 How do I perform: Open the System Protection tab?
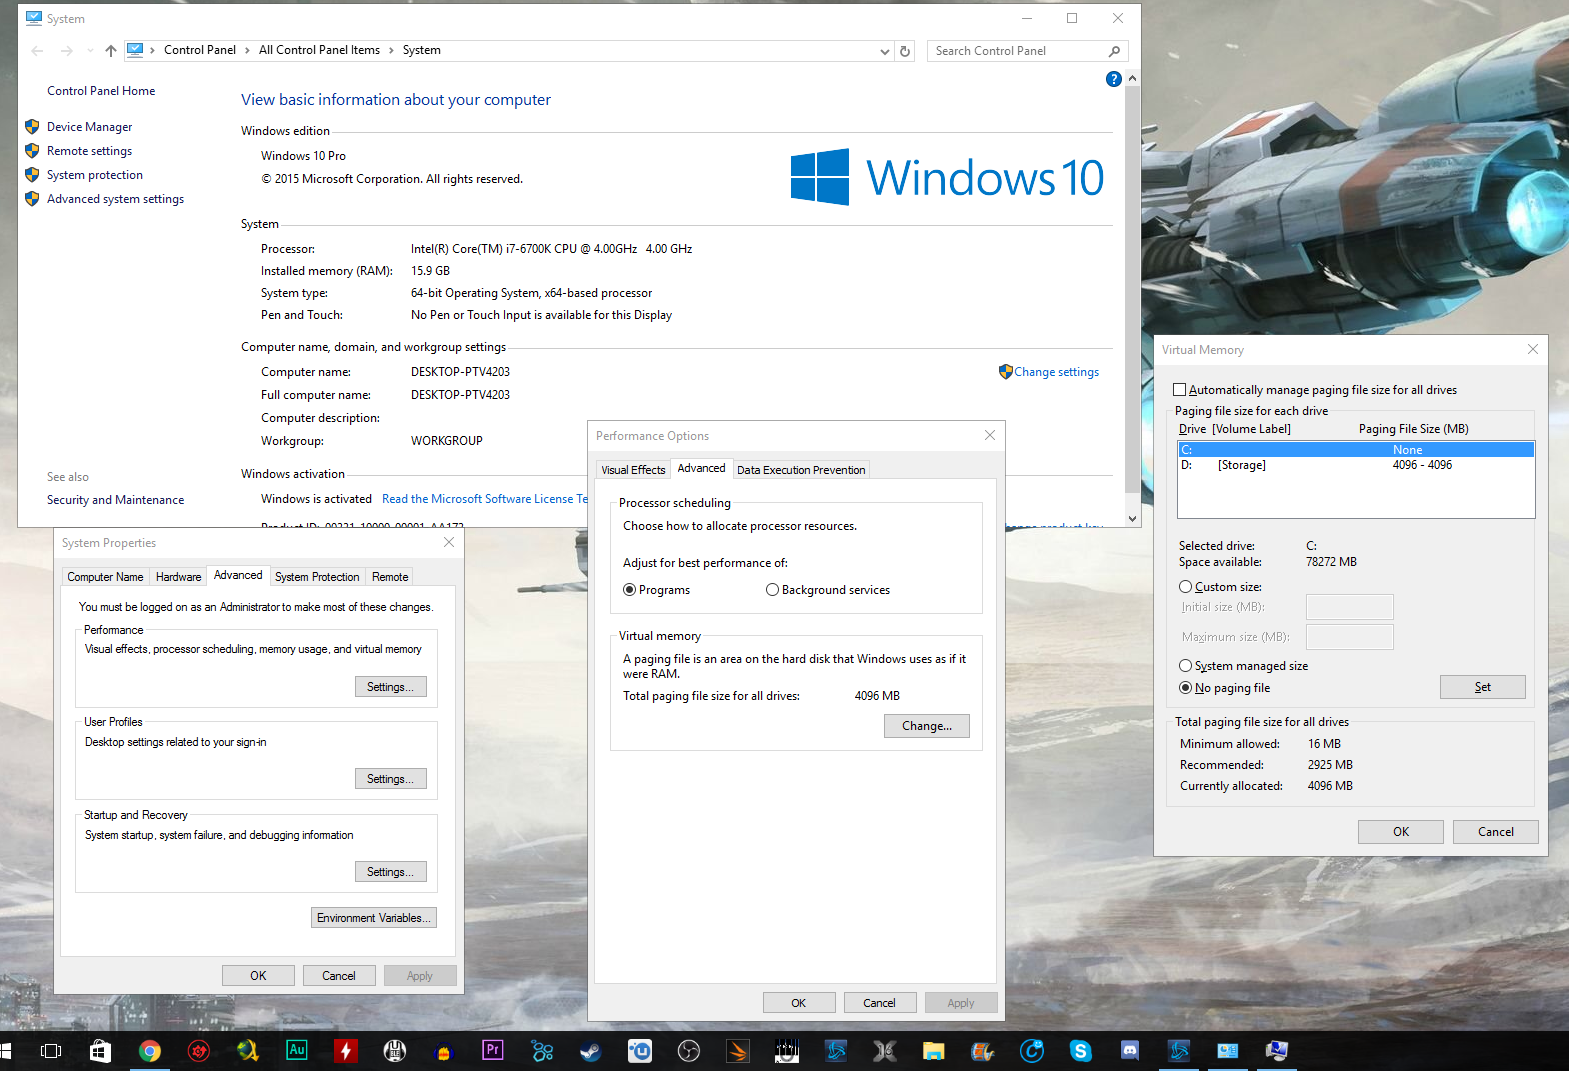(317, 577)
